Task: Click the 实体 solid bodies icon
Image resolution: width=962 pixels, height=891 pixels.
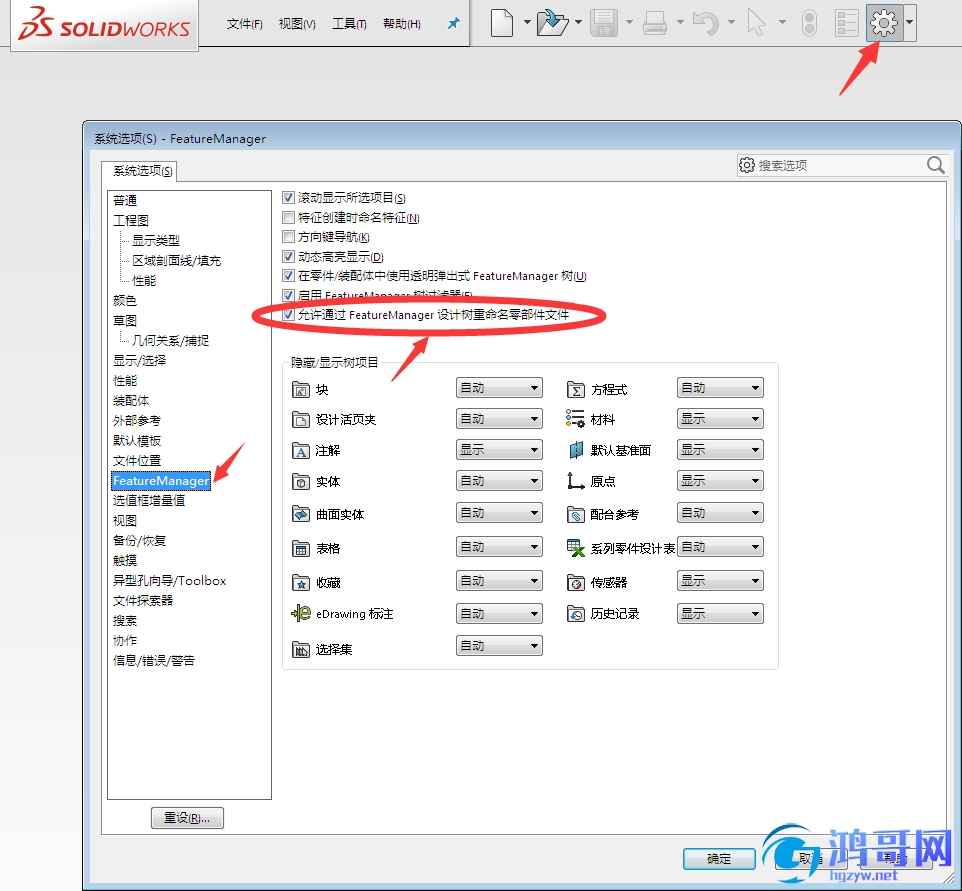Action: (301, 482)
